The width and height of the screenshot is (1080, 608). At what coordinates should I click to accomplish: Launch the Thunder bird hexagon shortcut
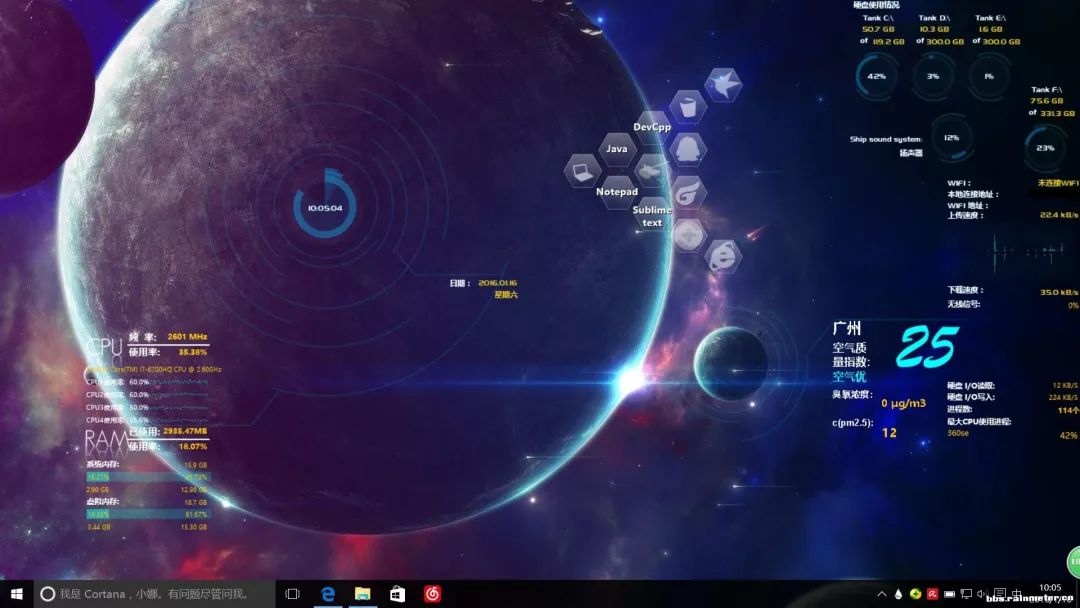[723, 85]
